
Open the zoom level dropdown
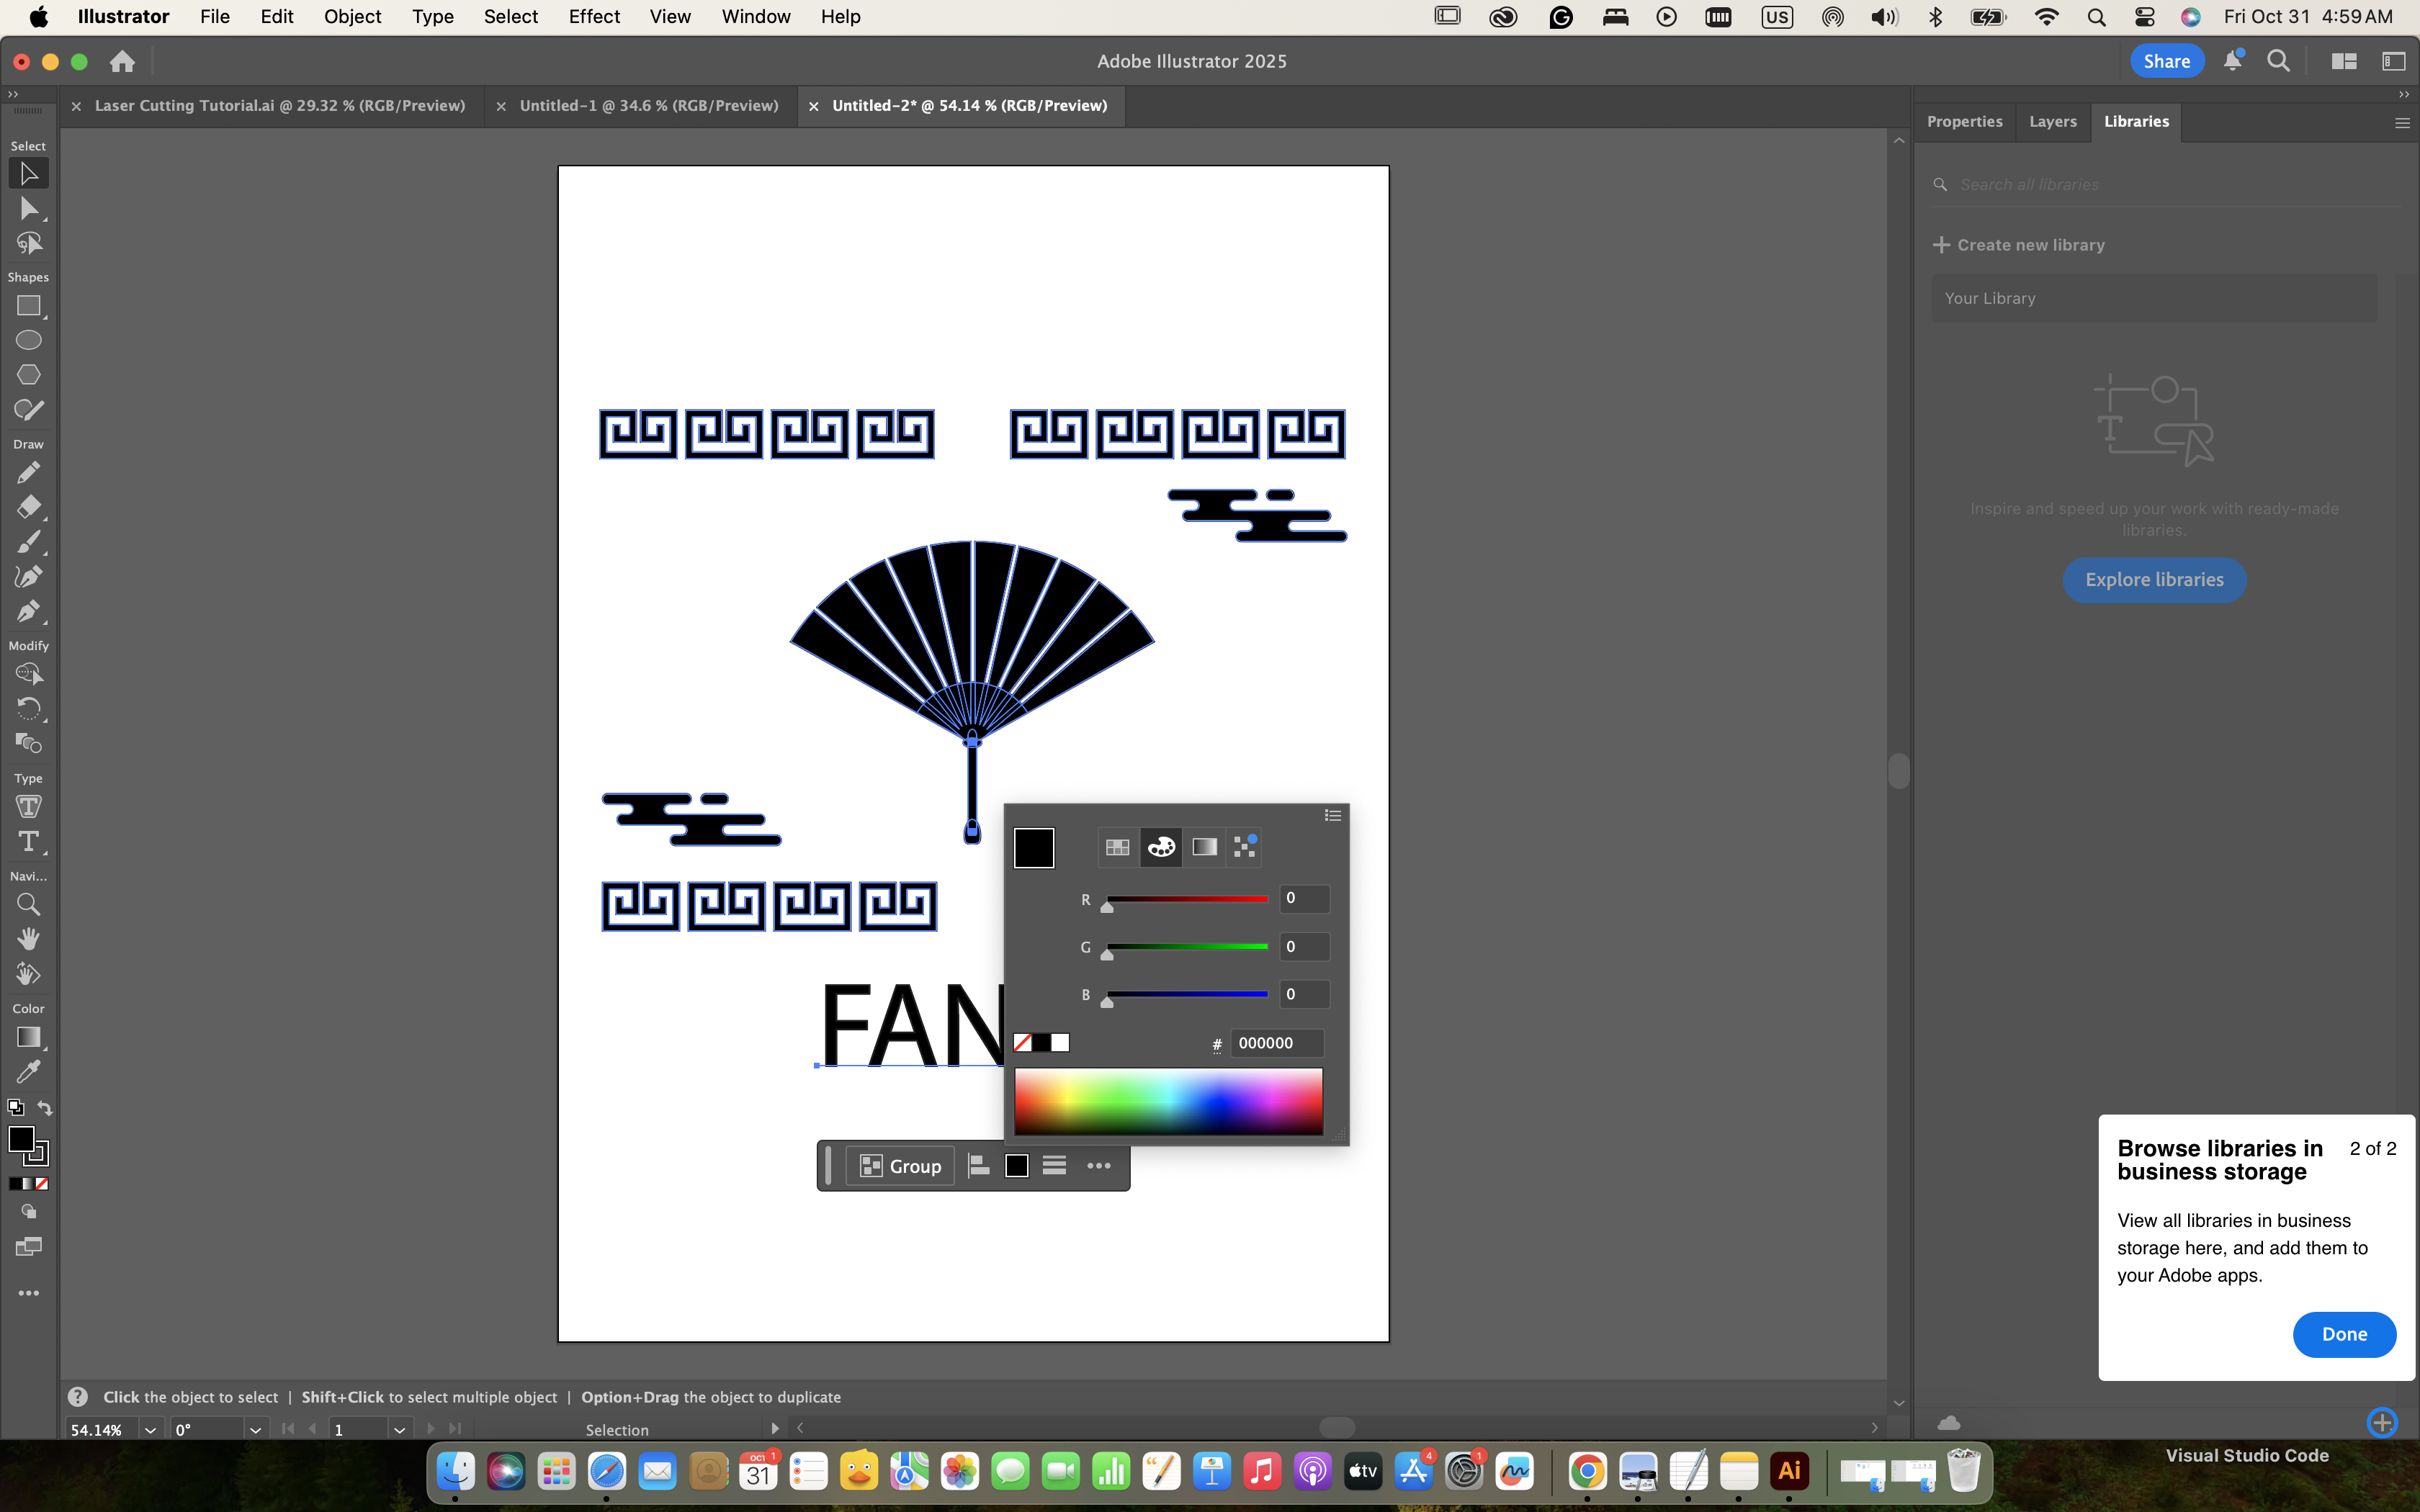(x=150, y=1430)
